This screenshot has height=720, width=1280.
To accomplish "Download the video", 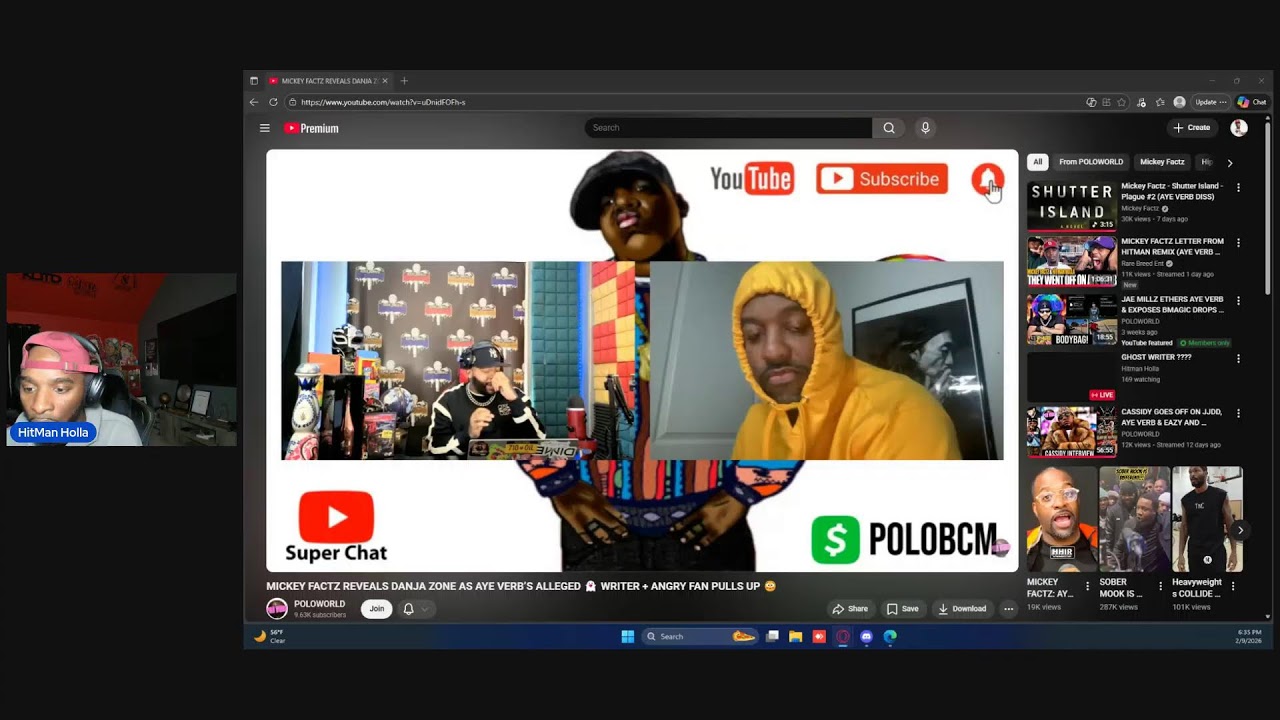I will (x=962, y=608).
